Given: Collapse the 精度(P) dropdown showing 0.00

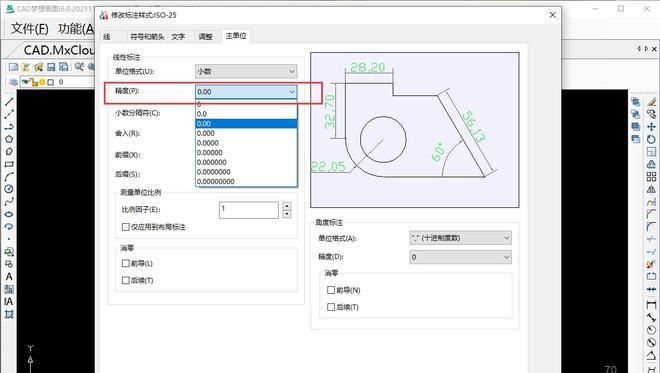Looking at the screenshot, I should pyautogui.click(x=246, y=91).
